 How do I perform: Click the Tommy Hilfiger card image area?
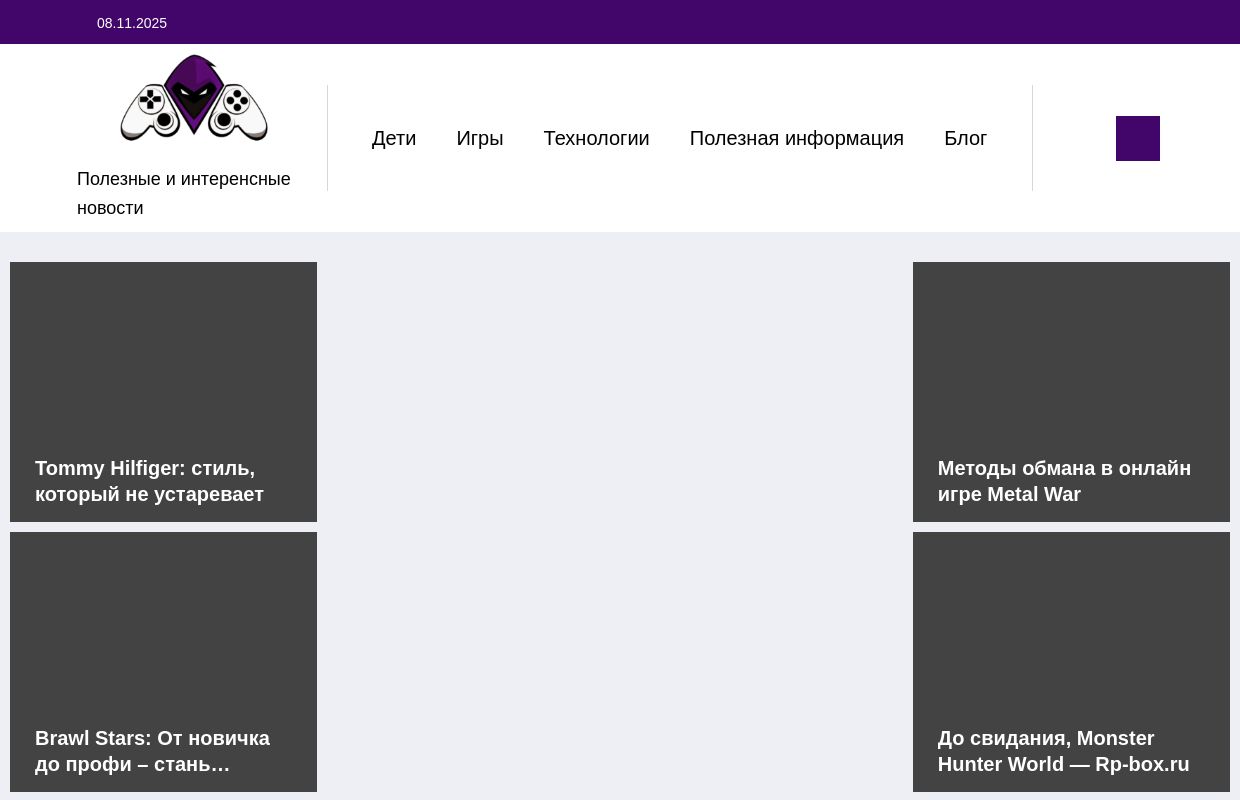click(x=163, y=350)
